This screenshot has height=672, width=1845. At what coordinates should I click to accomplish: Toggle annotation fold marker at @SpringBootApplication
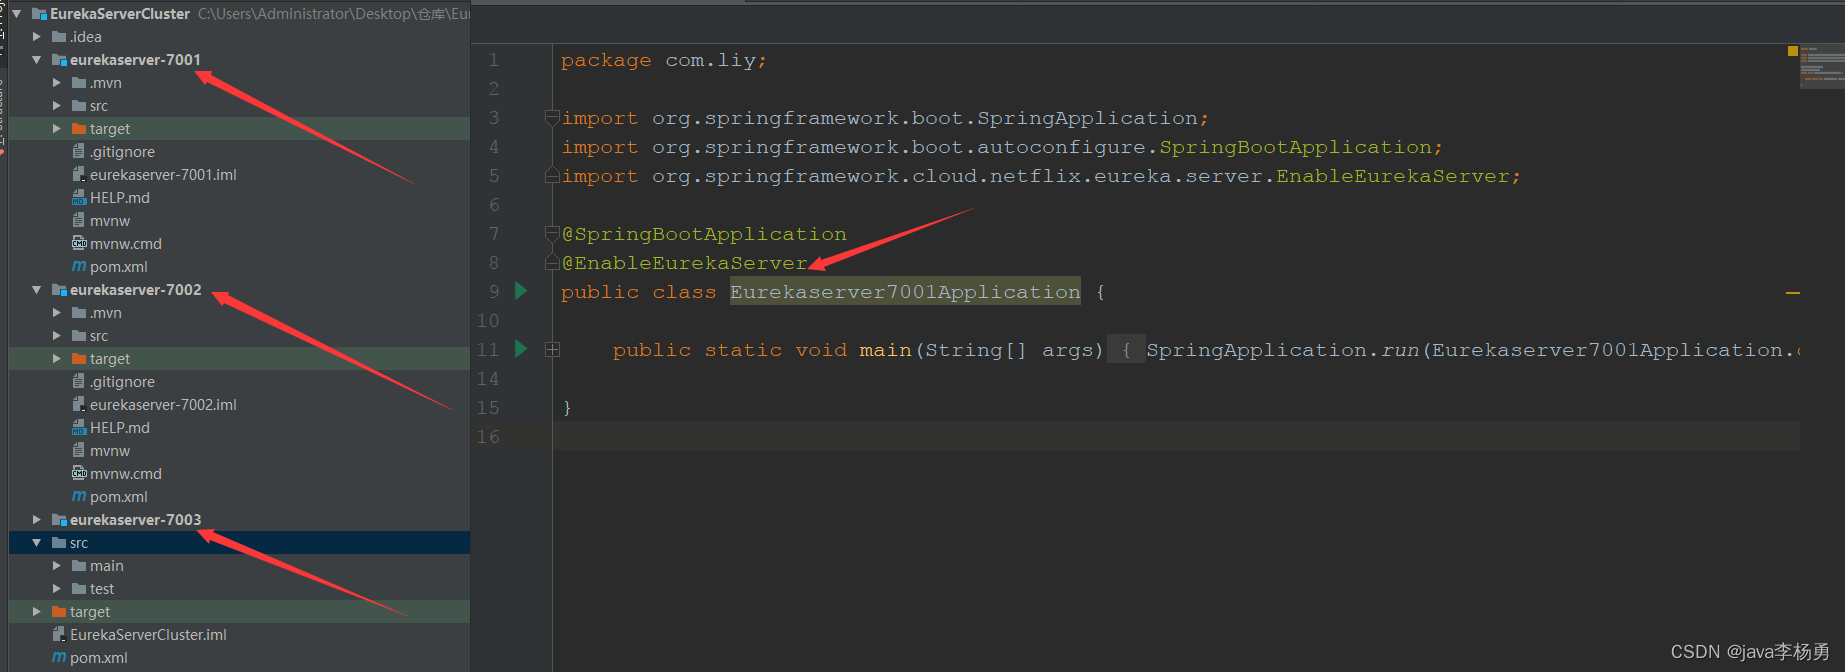(551, 234)
